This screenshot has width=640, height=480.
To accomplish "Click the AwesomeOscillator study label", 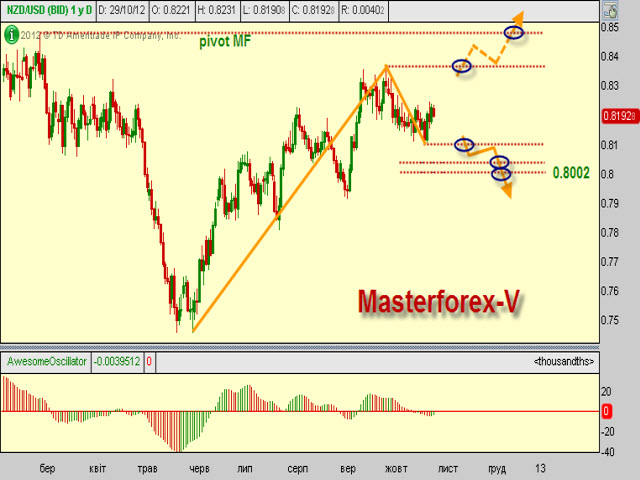I will [47, 362].
